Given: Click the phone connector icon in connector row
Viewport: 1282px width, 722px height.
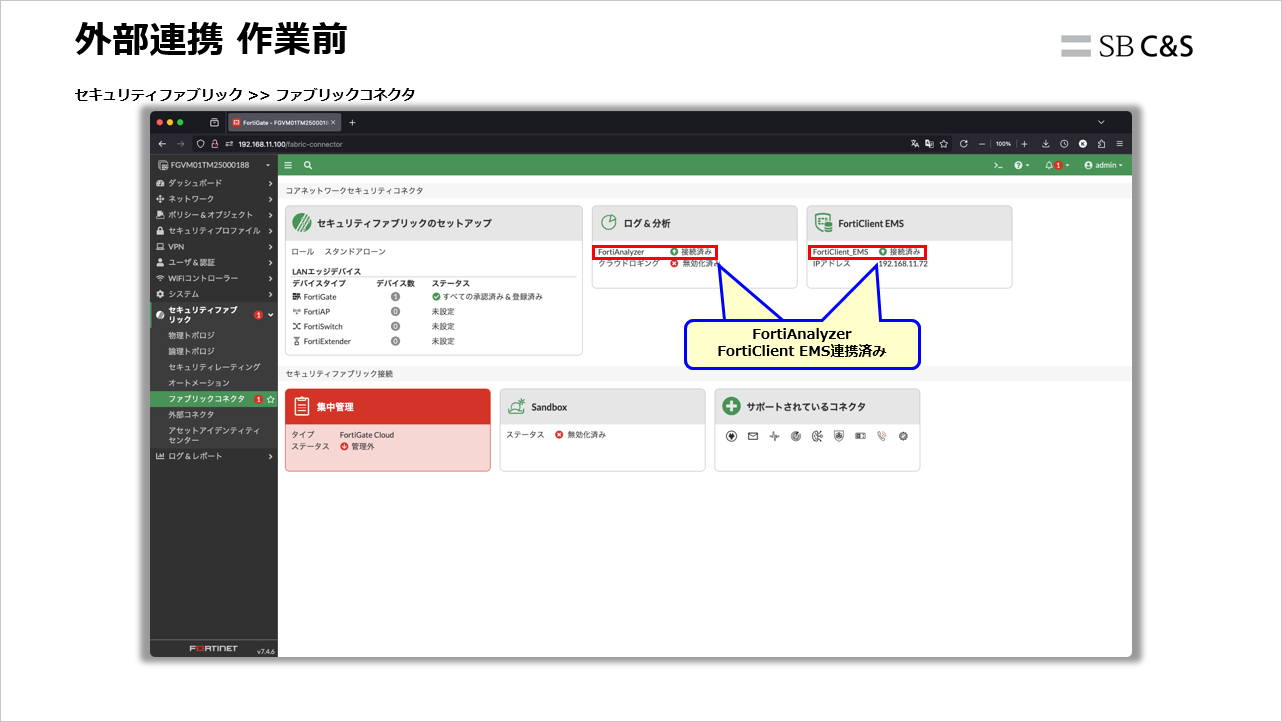Looking at the screenshot, I should click(x=880, y=436).
